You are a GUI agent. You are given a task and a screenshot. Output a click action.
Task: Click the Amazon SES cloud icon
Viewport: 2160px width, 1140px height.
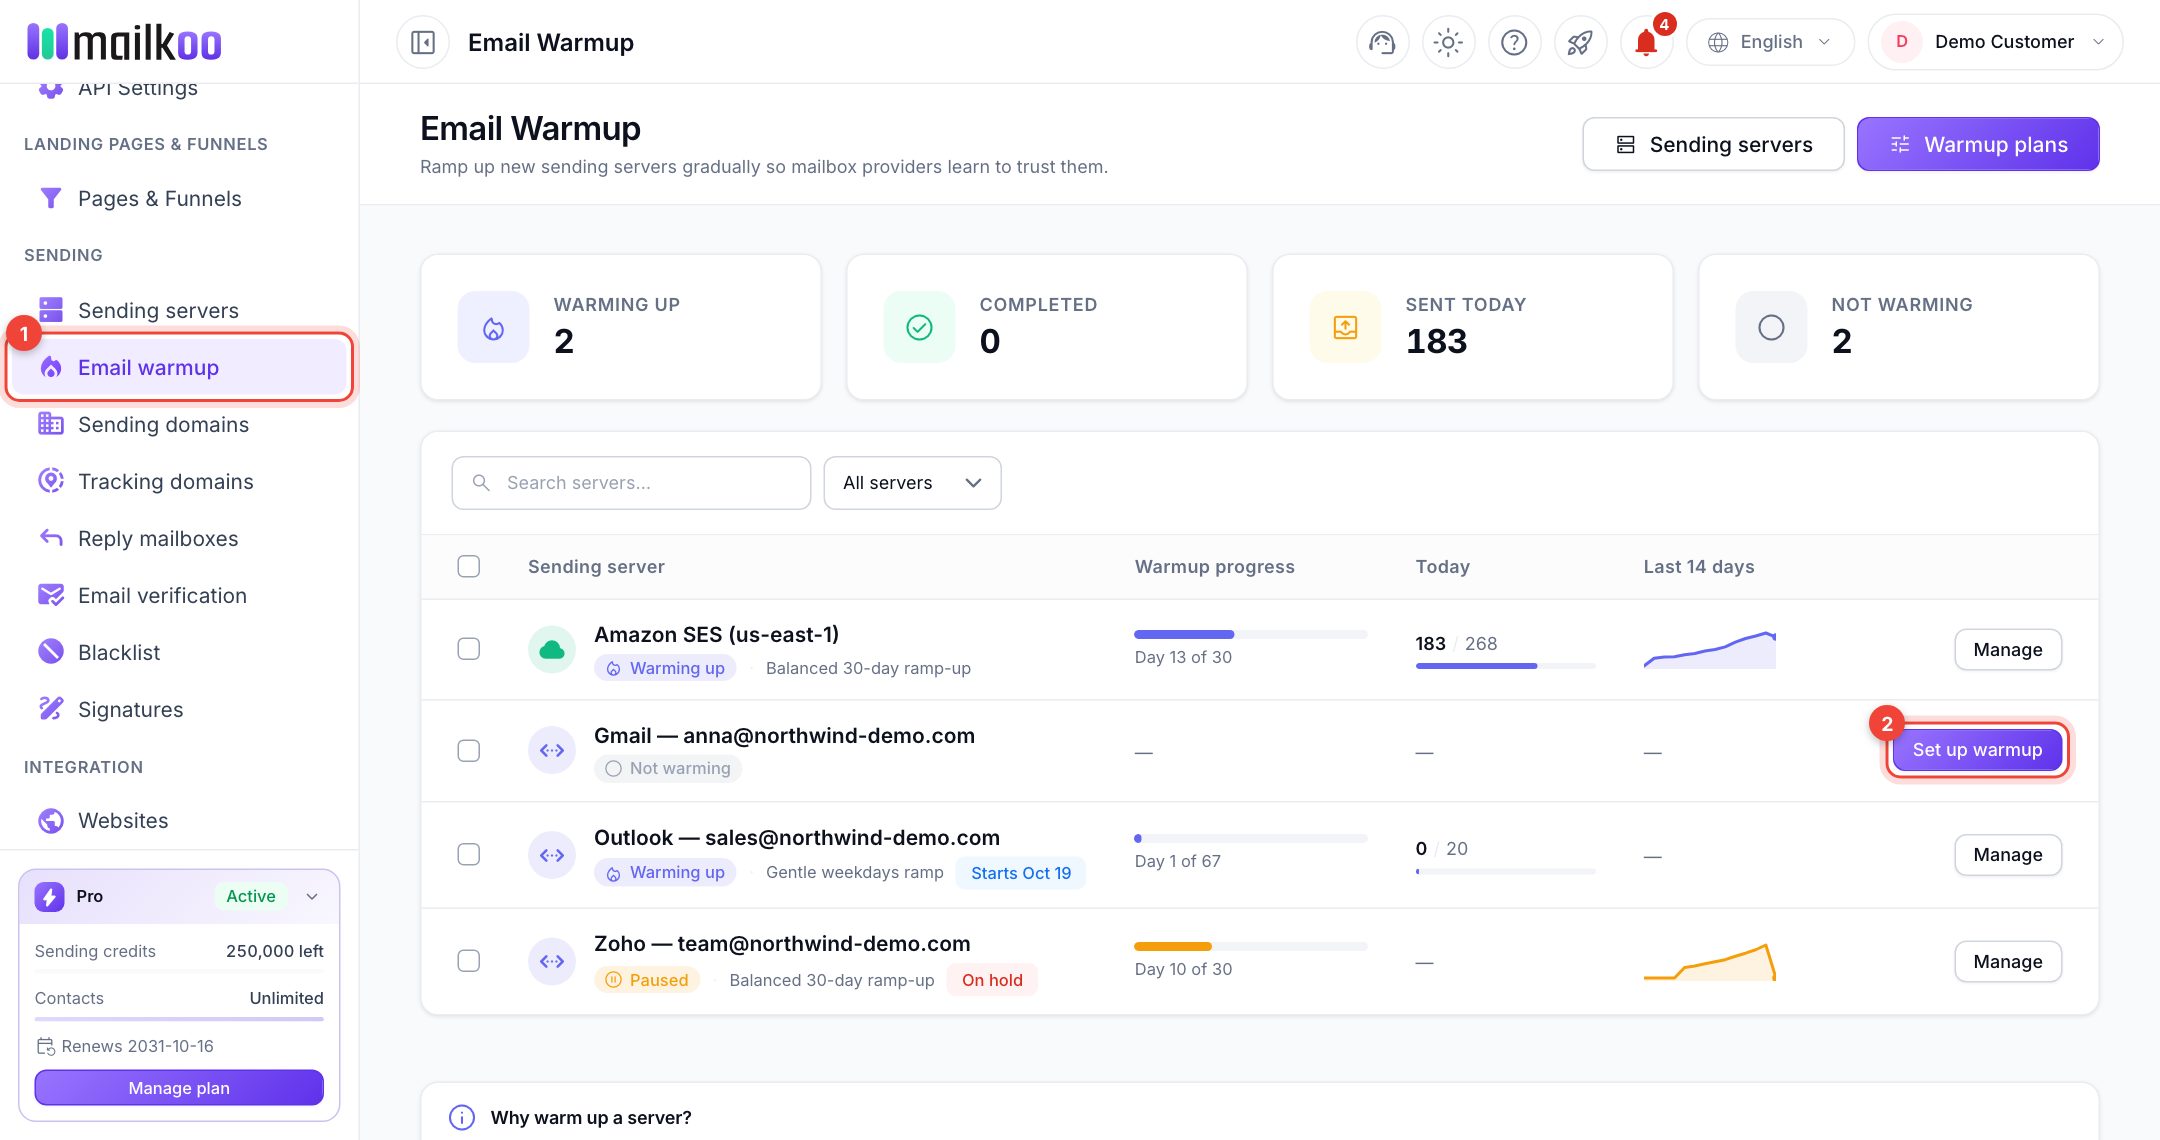click(x=552, y=650)
